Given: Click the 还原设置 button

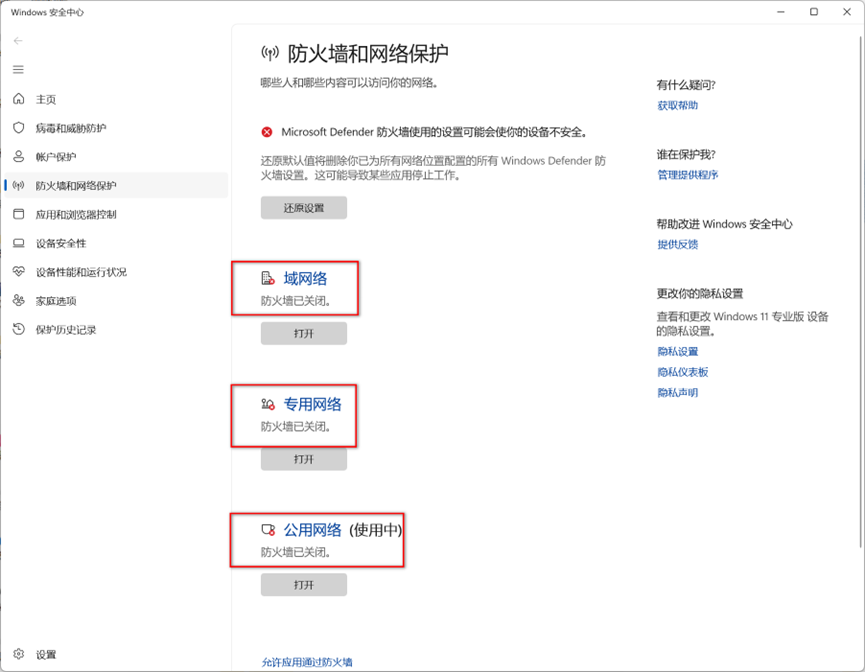Looking at the screenshot, I should point(304,207).
